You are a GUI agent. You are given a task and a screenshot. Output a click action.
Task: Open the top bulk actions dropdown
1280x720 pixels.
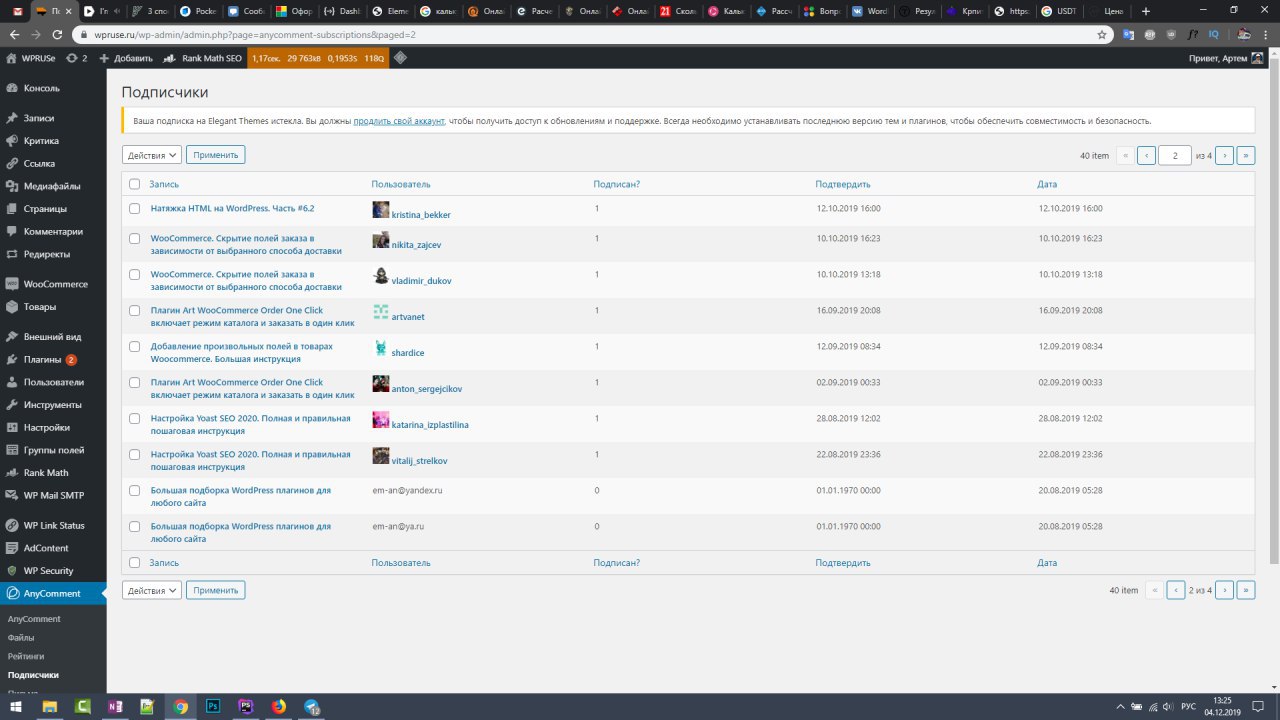152,155
